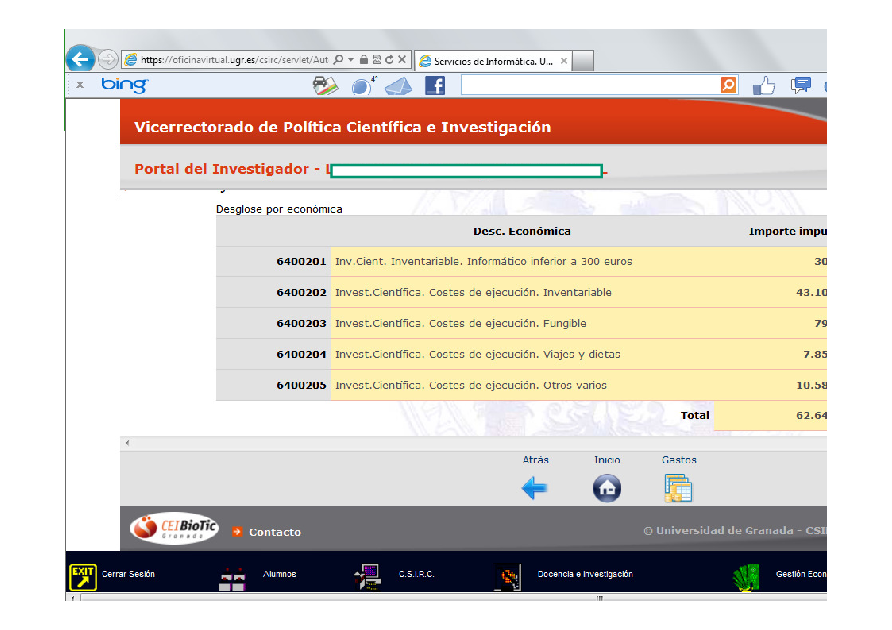The height and width of the screenshot is (630, 892).
Task: Switch to the Servicios de Informática tab
Action: pos(488,61)
